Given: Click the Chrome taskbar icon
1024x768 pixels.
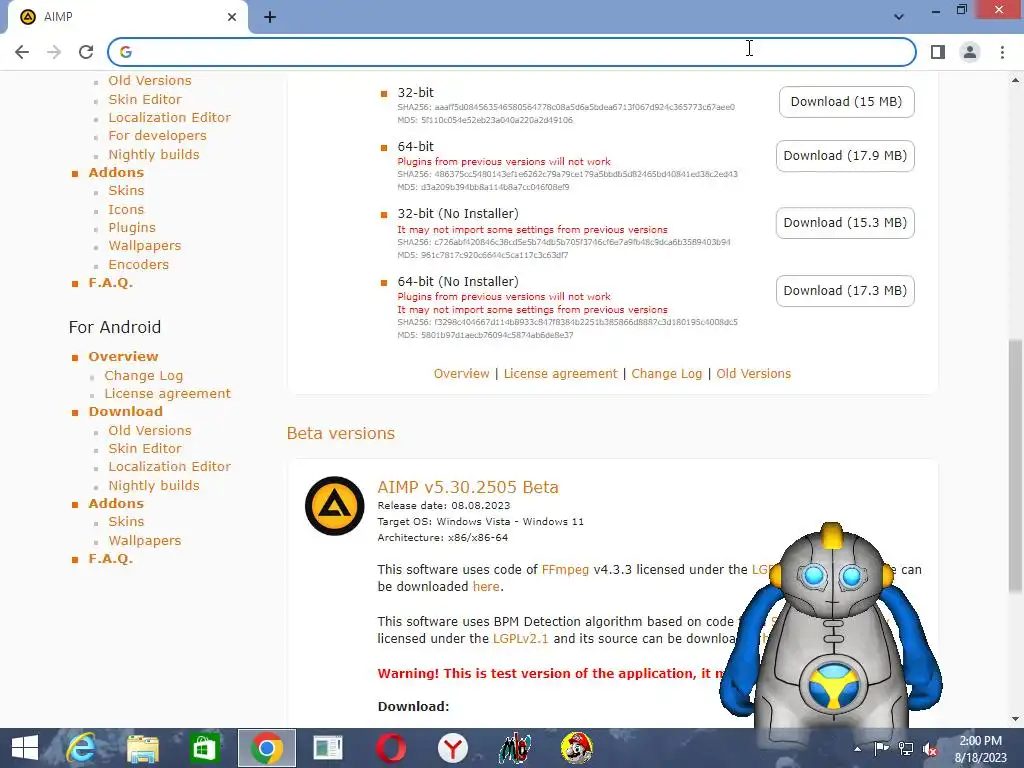Looking at the screenshot, I should click(266, 748).
